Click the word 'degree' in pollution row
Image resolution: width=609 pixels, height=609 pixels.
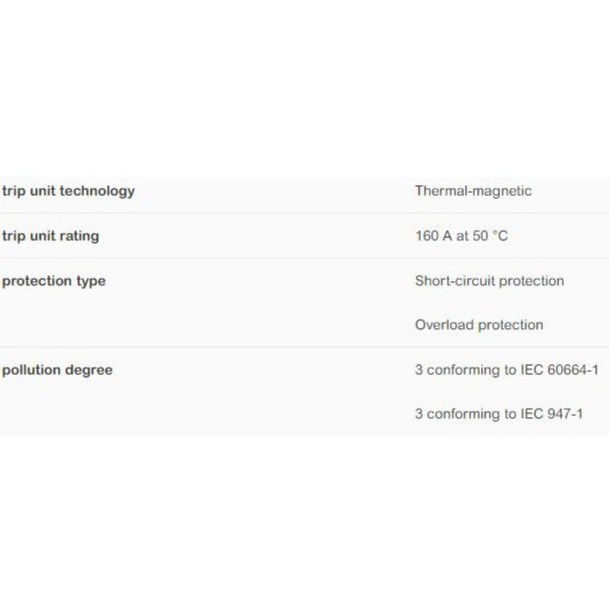(87, 370)
